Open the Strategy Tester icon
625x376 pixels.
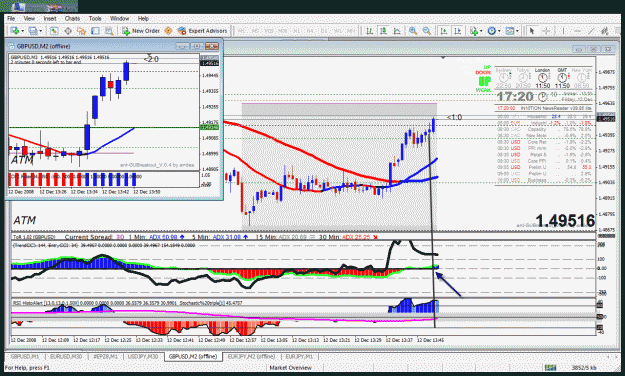[x=109, y=31]
